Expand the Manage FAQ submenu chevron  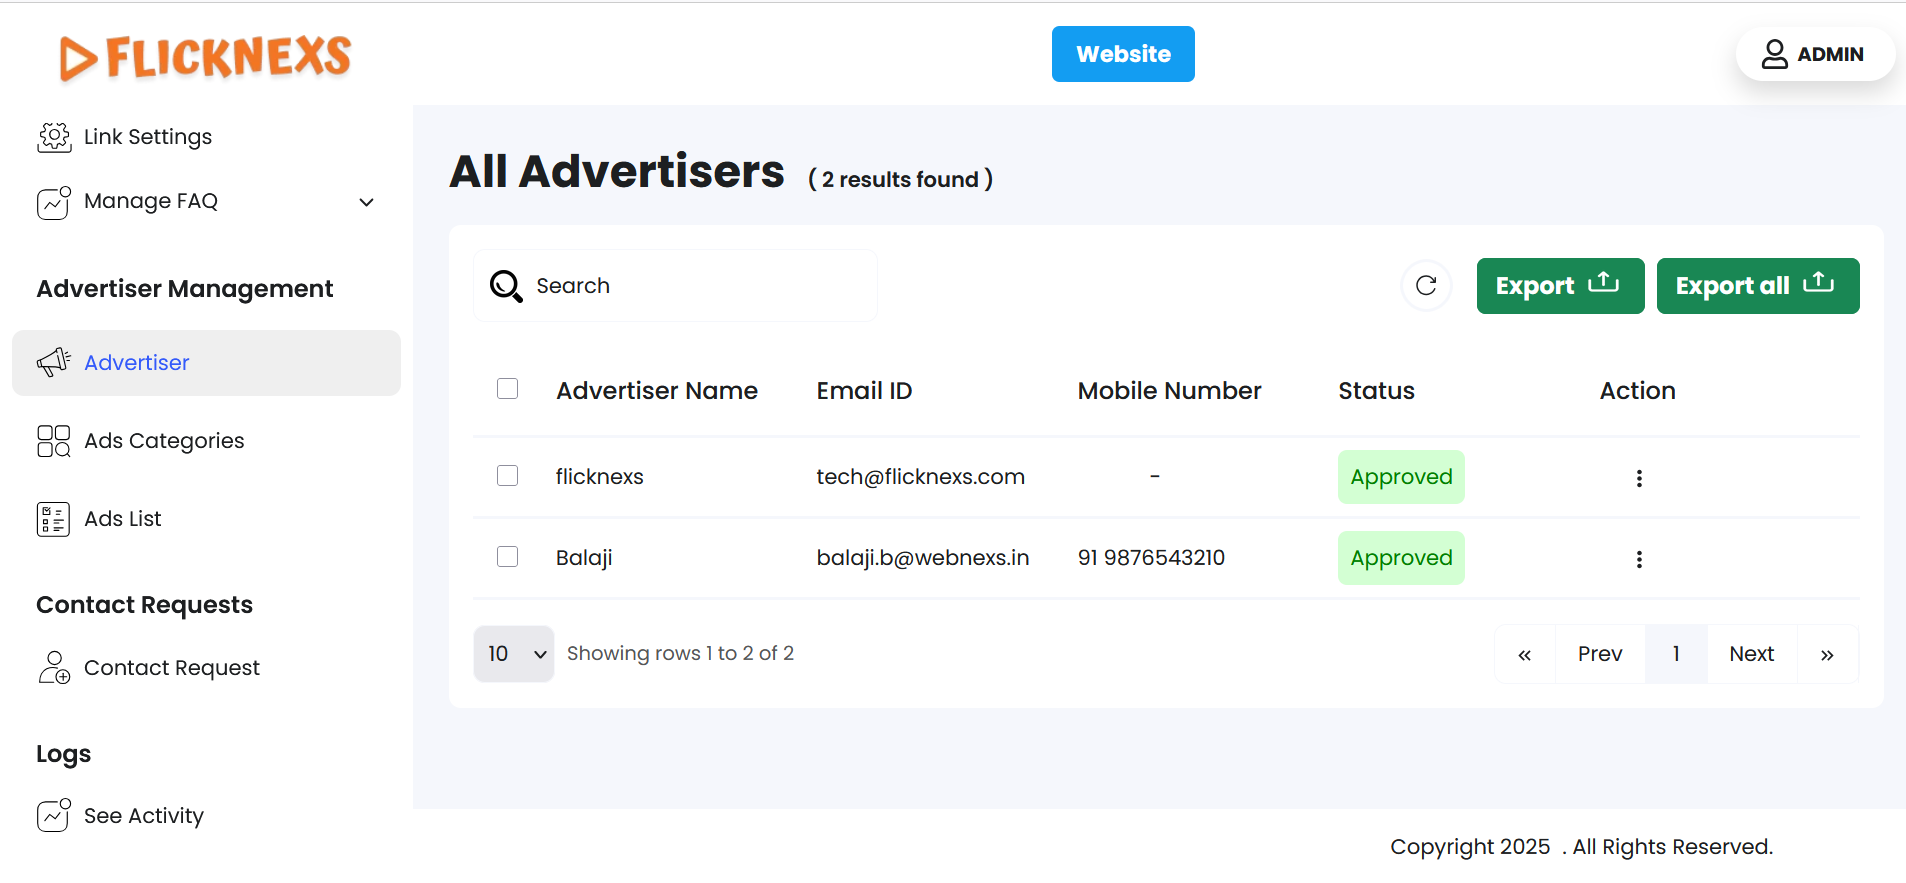(367, 202)
